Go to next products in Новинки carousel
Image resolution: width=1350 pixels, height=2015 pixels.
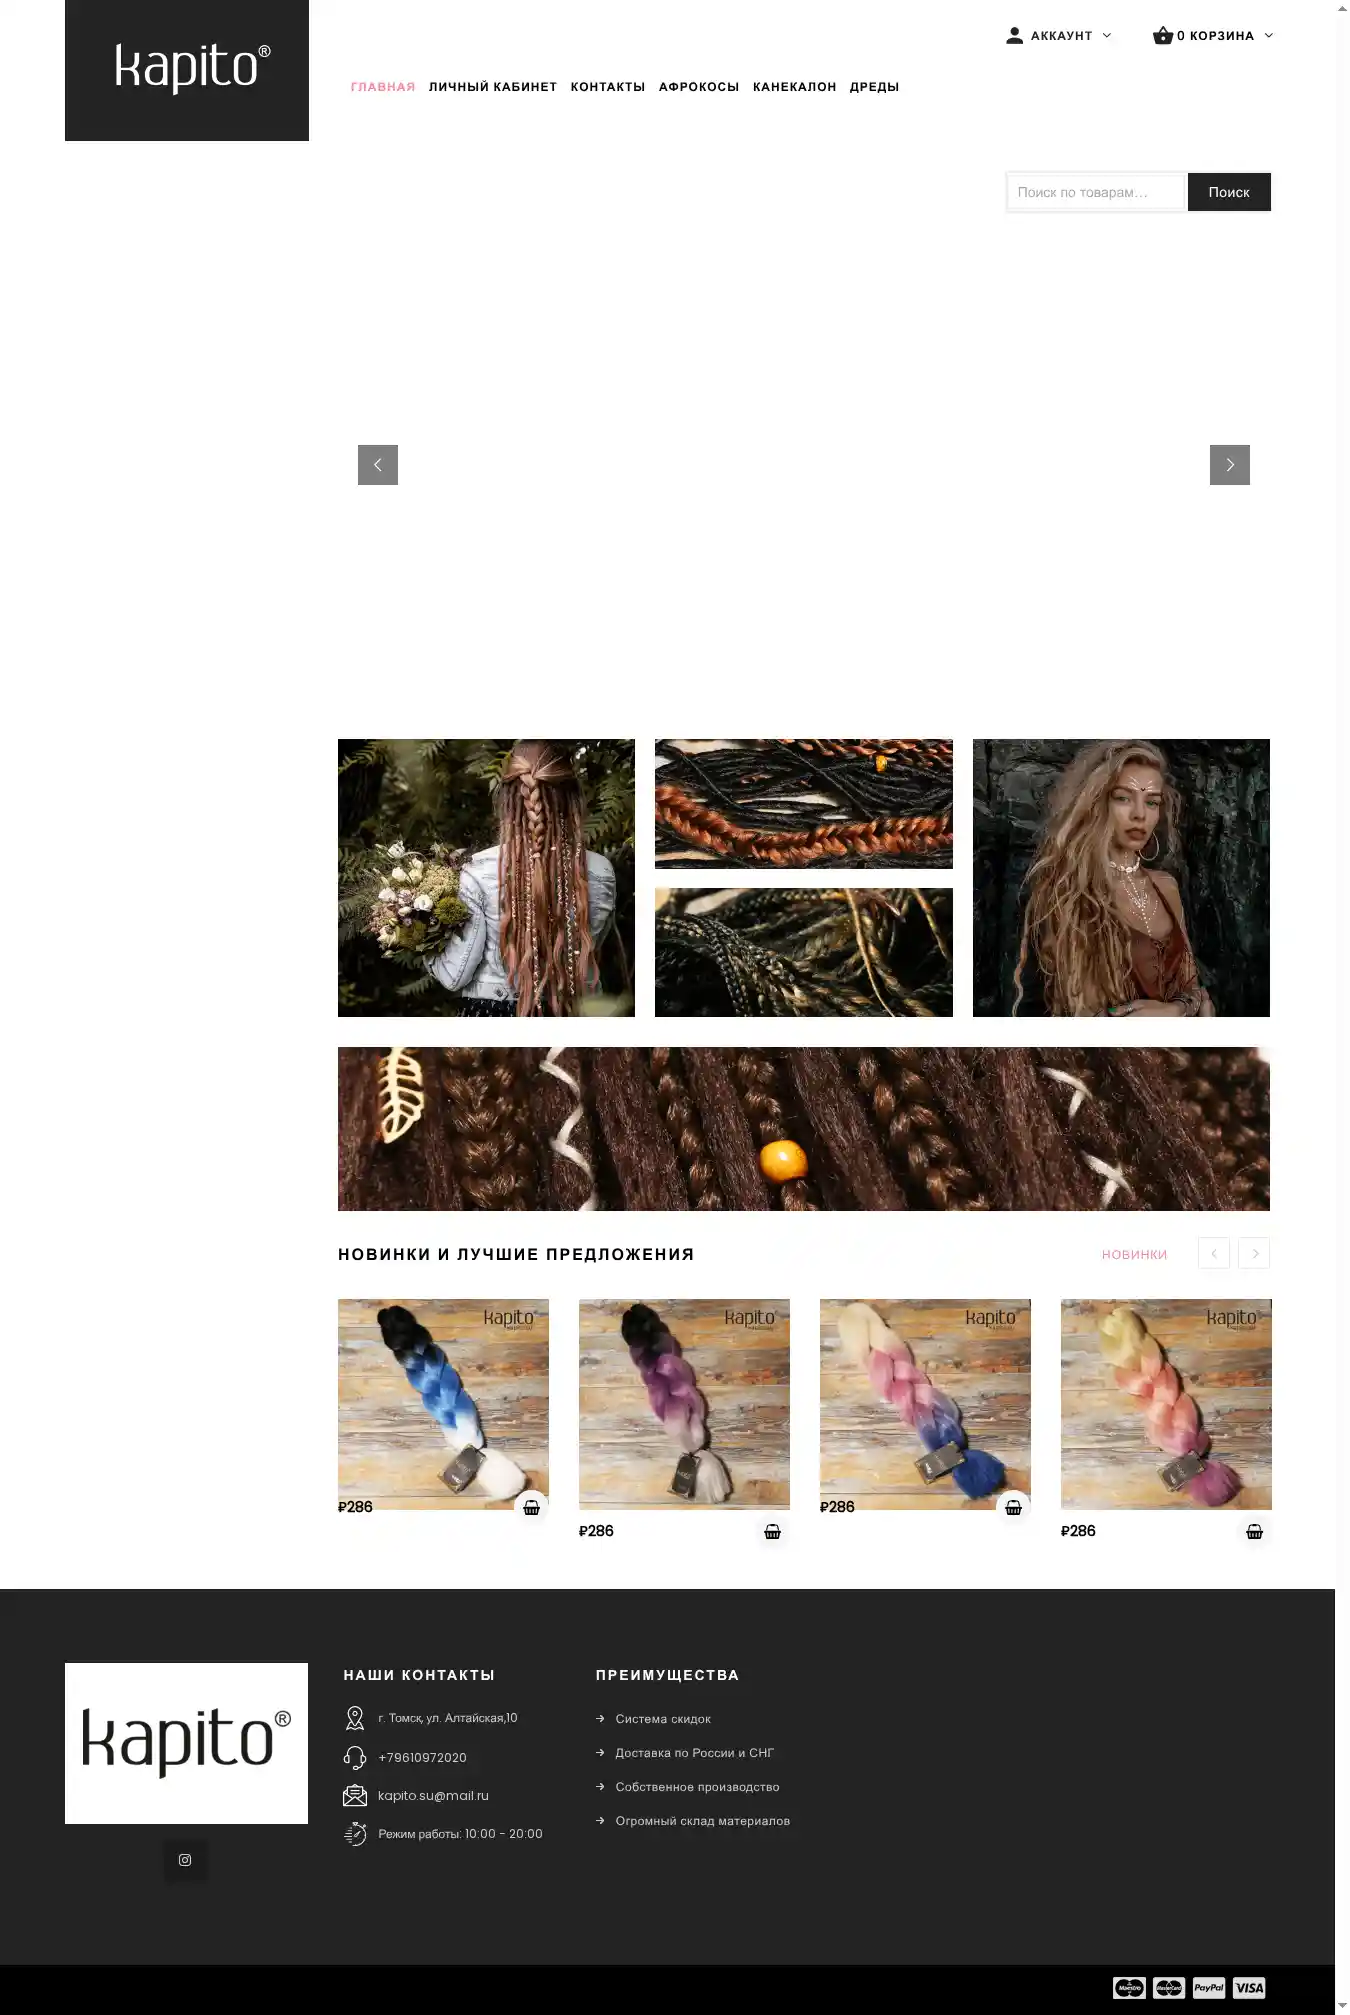pos(1254,1253)
